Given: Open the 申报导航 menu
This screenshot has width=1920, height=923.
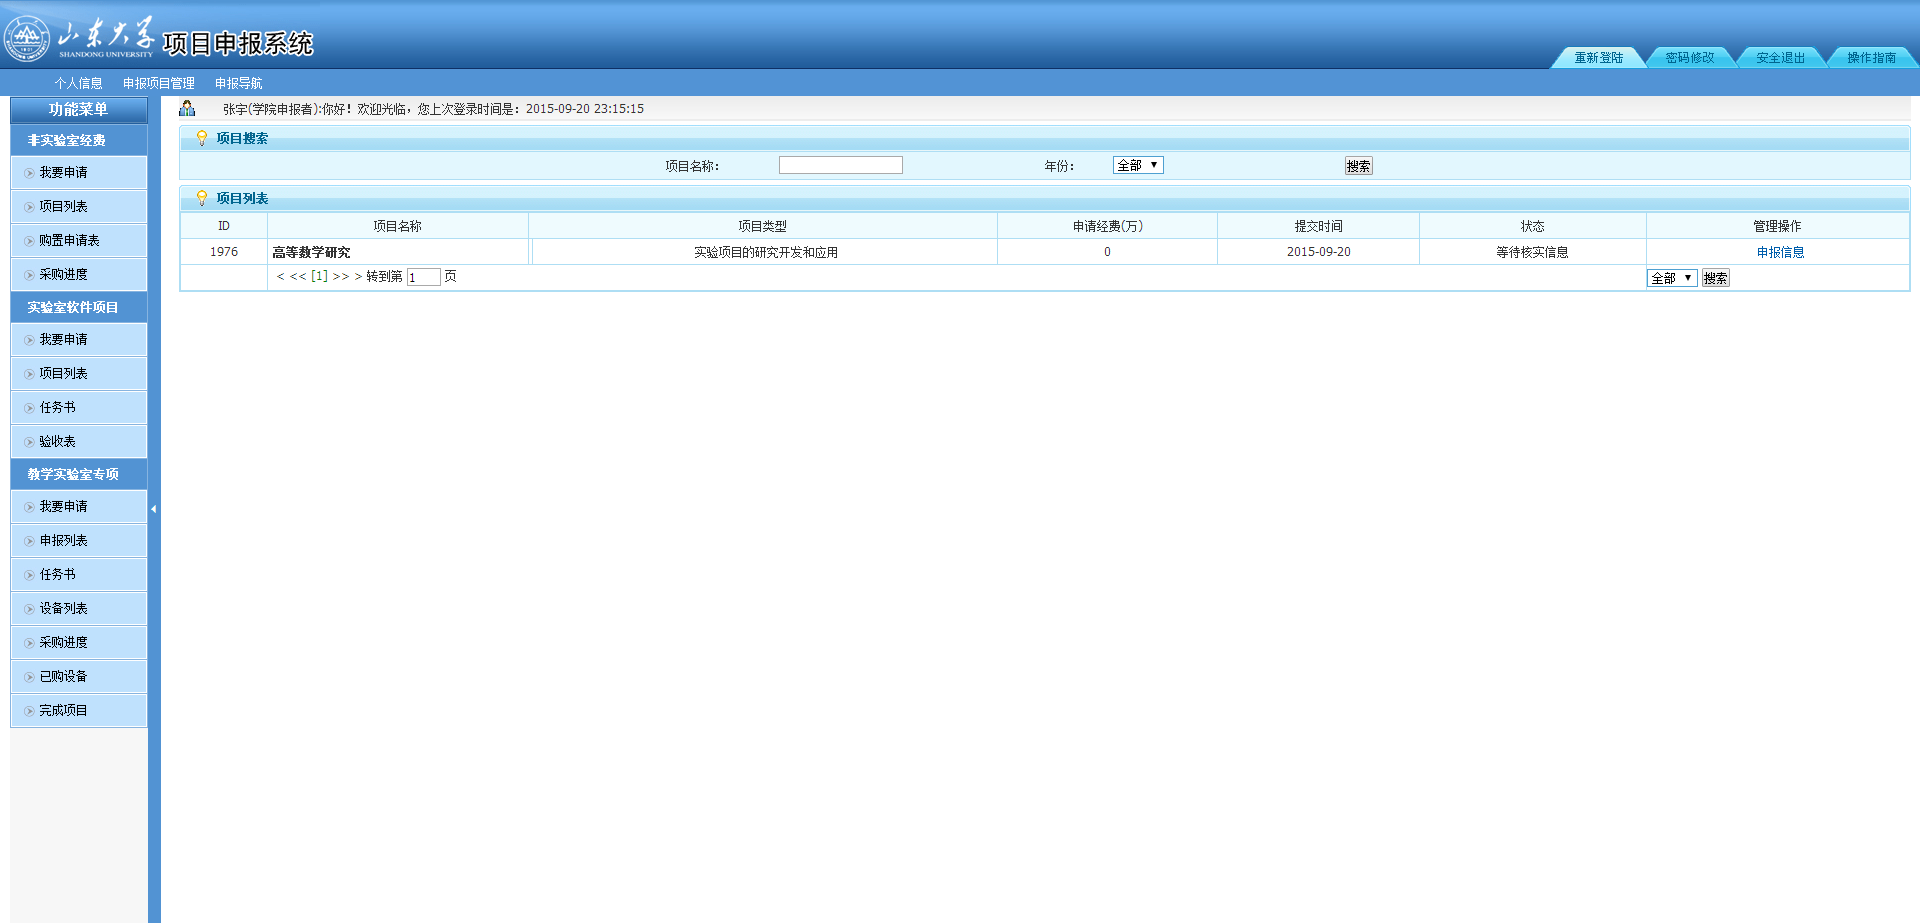Looking at the screenshot, I should point(238,83).
